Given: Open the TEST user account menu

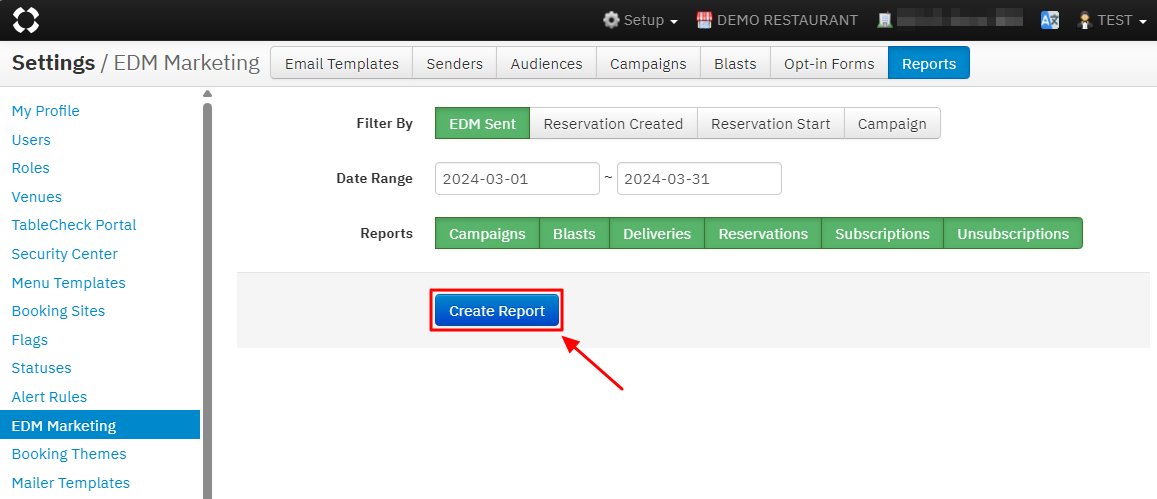Looking at the screenshot, I should point(1112,20).
